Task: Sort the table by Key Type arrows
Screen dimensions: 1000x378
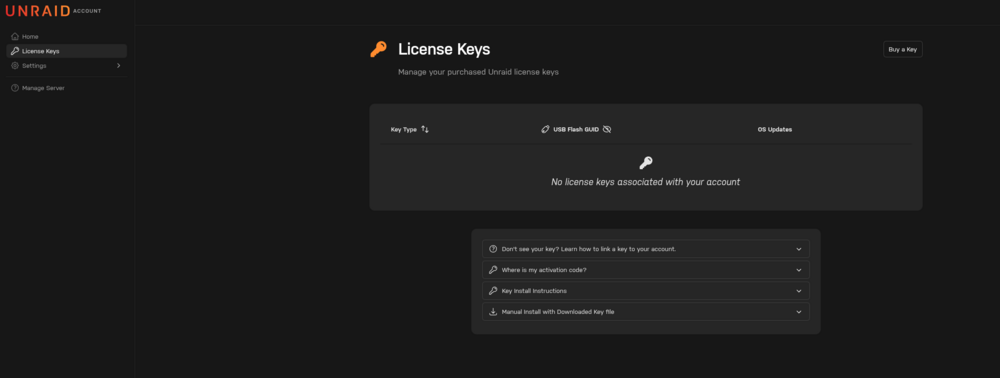Action: 425,129
